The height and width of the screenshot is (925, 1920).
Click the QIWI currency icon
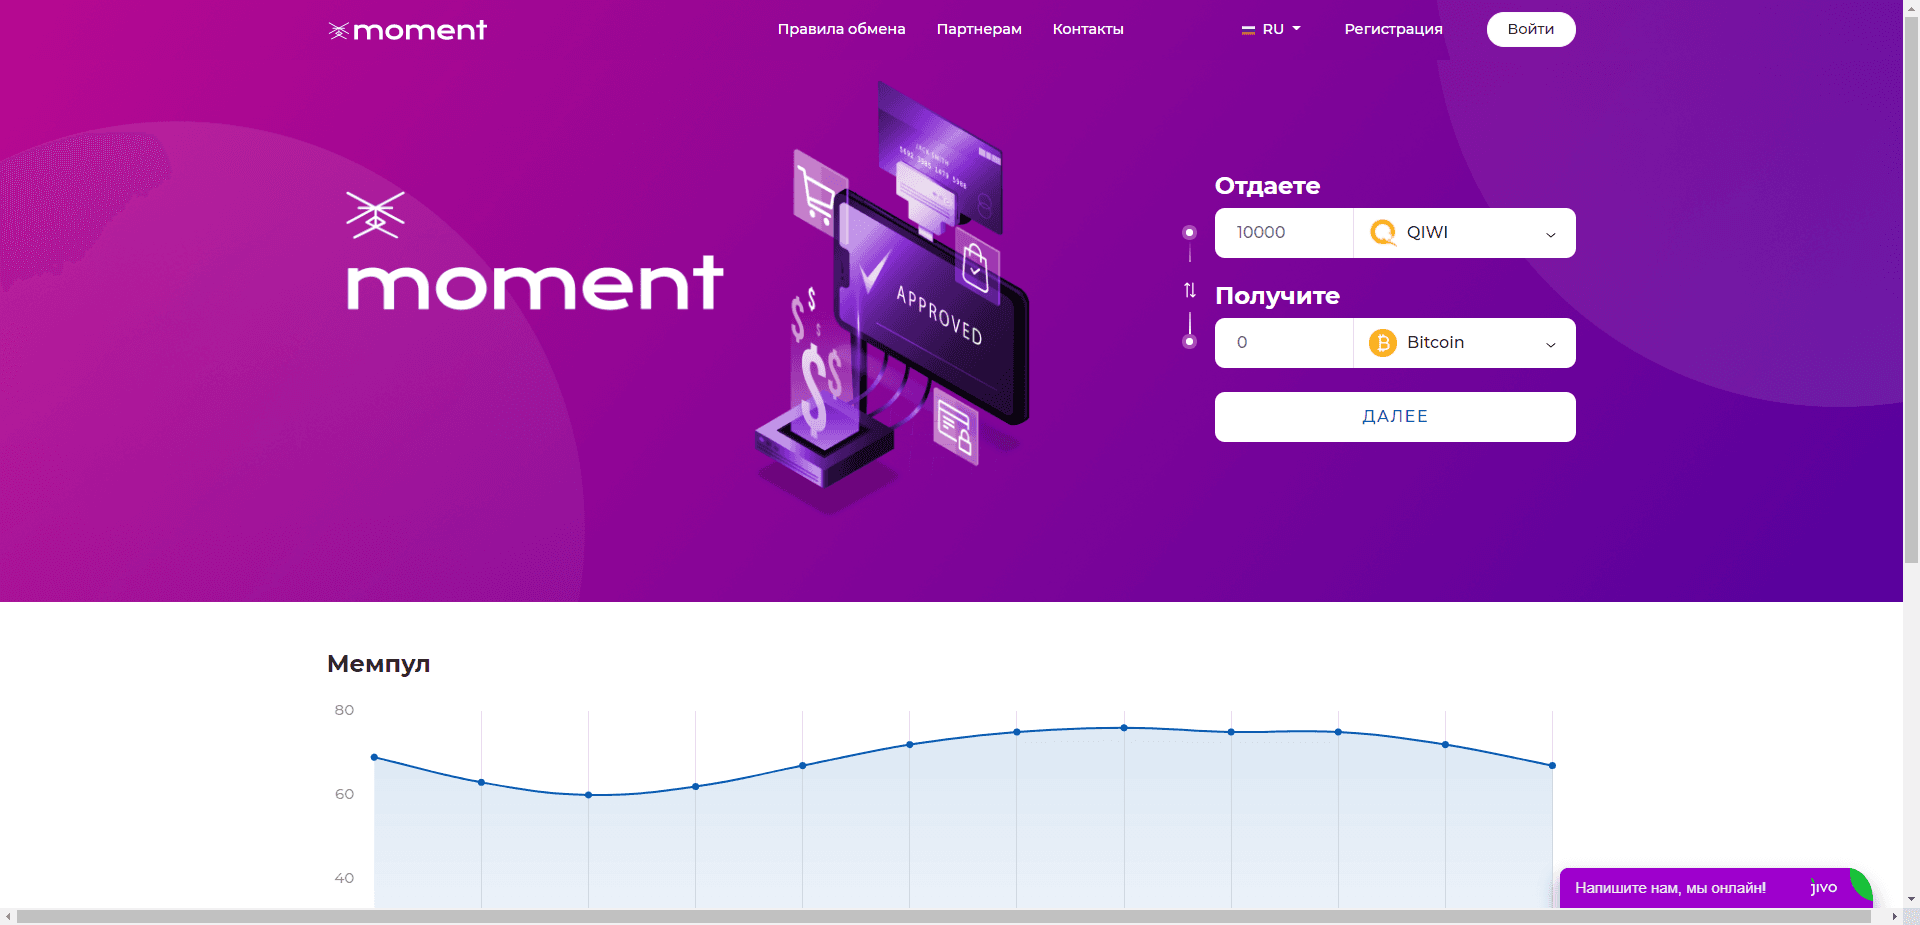1383,233
